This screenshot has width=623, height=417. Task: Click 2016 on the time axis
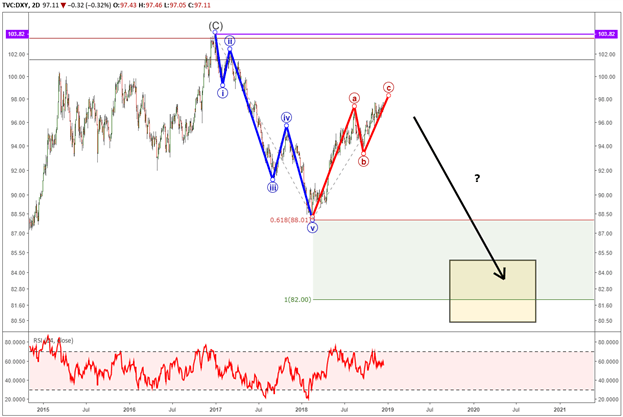click(x=129, y=409)
